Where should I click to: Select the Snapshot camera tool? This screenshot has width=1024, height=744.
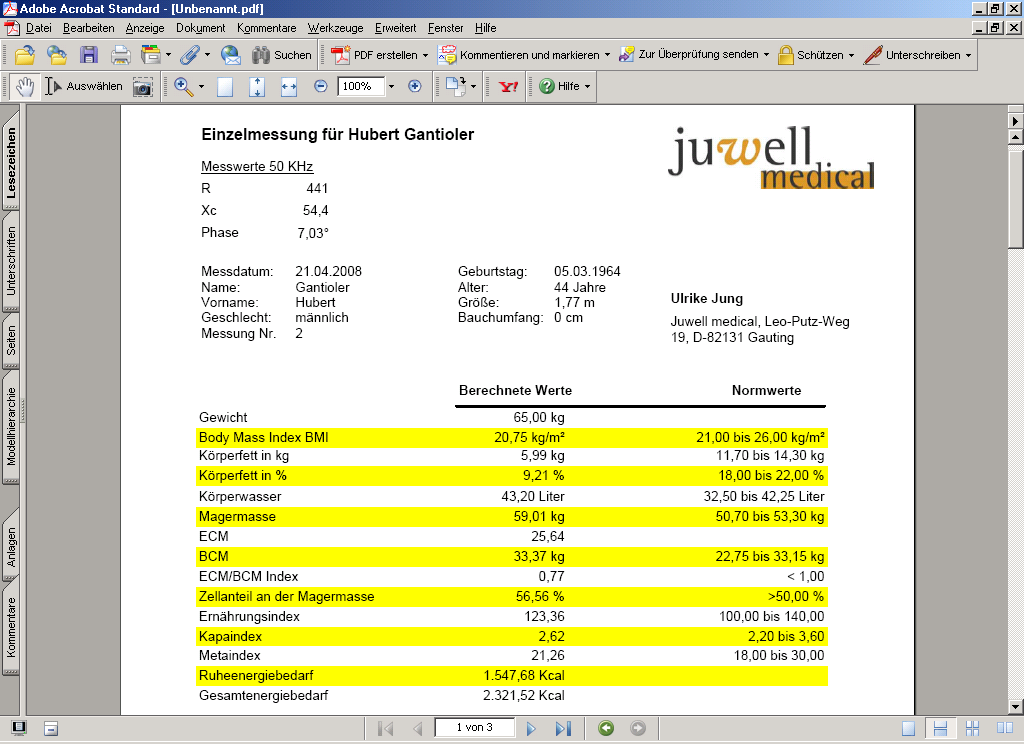[142, 86]
